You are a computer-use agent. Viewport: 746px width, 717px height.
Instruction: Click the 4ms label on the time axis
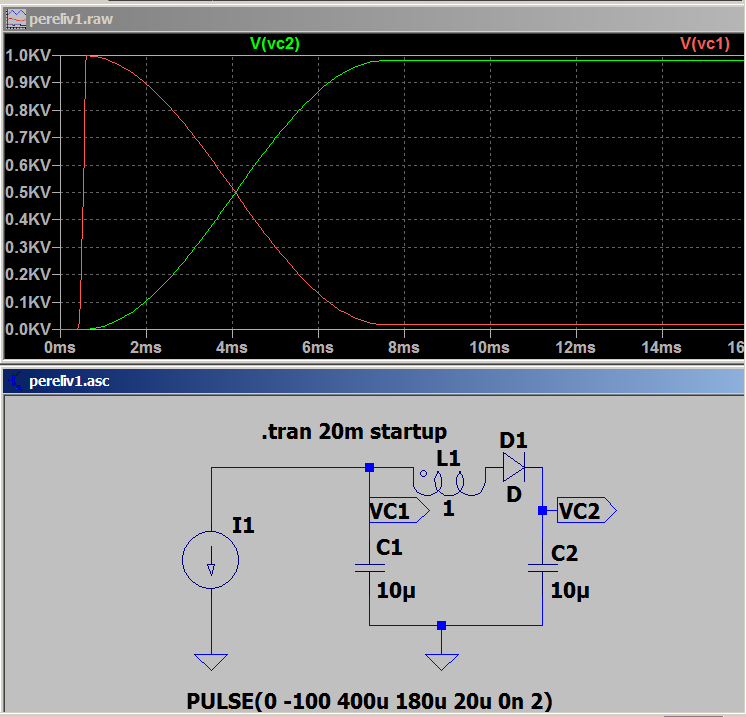coord(232,347)
